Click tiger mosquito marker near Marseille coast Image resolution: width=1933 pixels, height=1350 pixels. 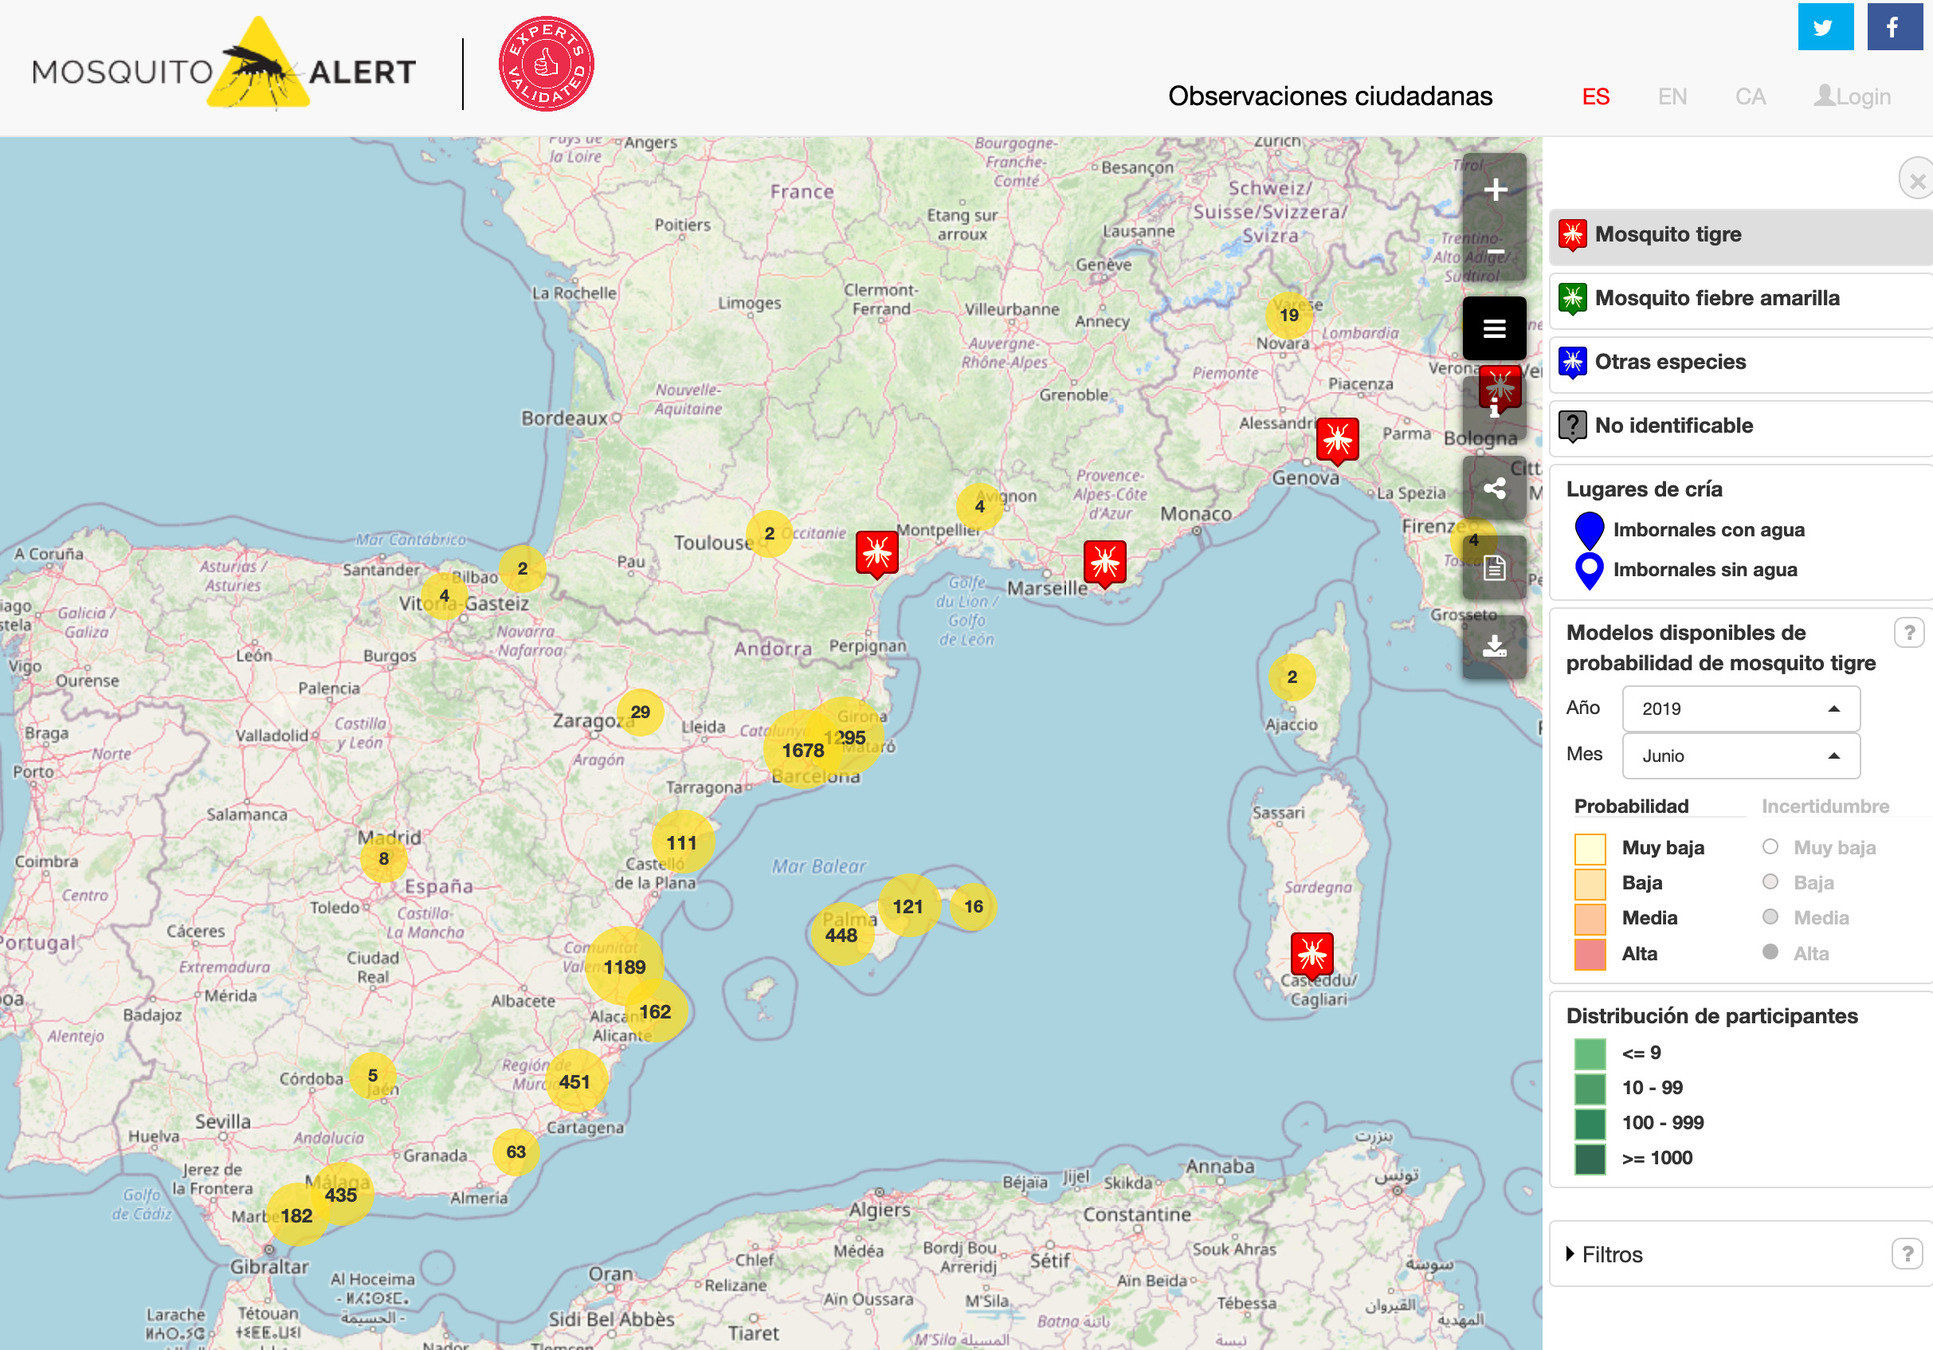(1105, 564)
